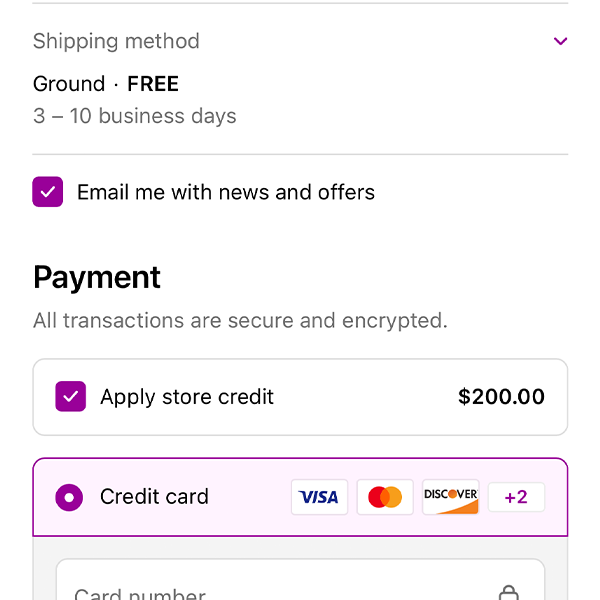Click the "Apply store credit" label
This screenshot has width=600, height=600.
click(x=187, y=397)
